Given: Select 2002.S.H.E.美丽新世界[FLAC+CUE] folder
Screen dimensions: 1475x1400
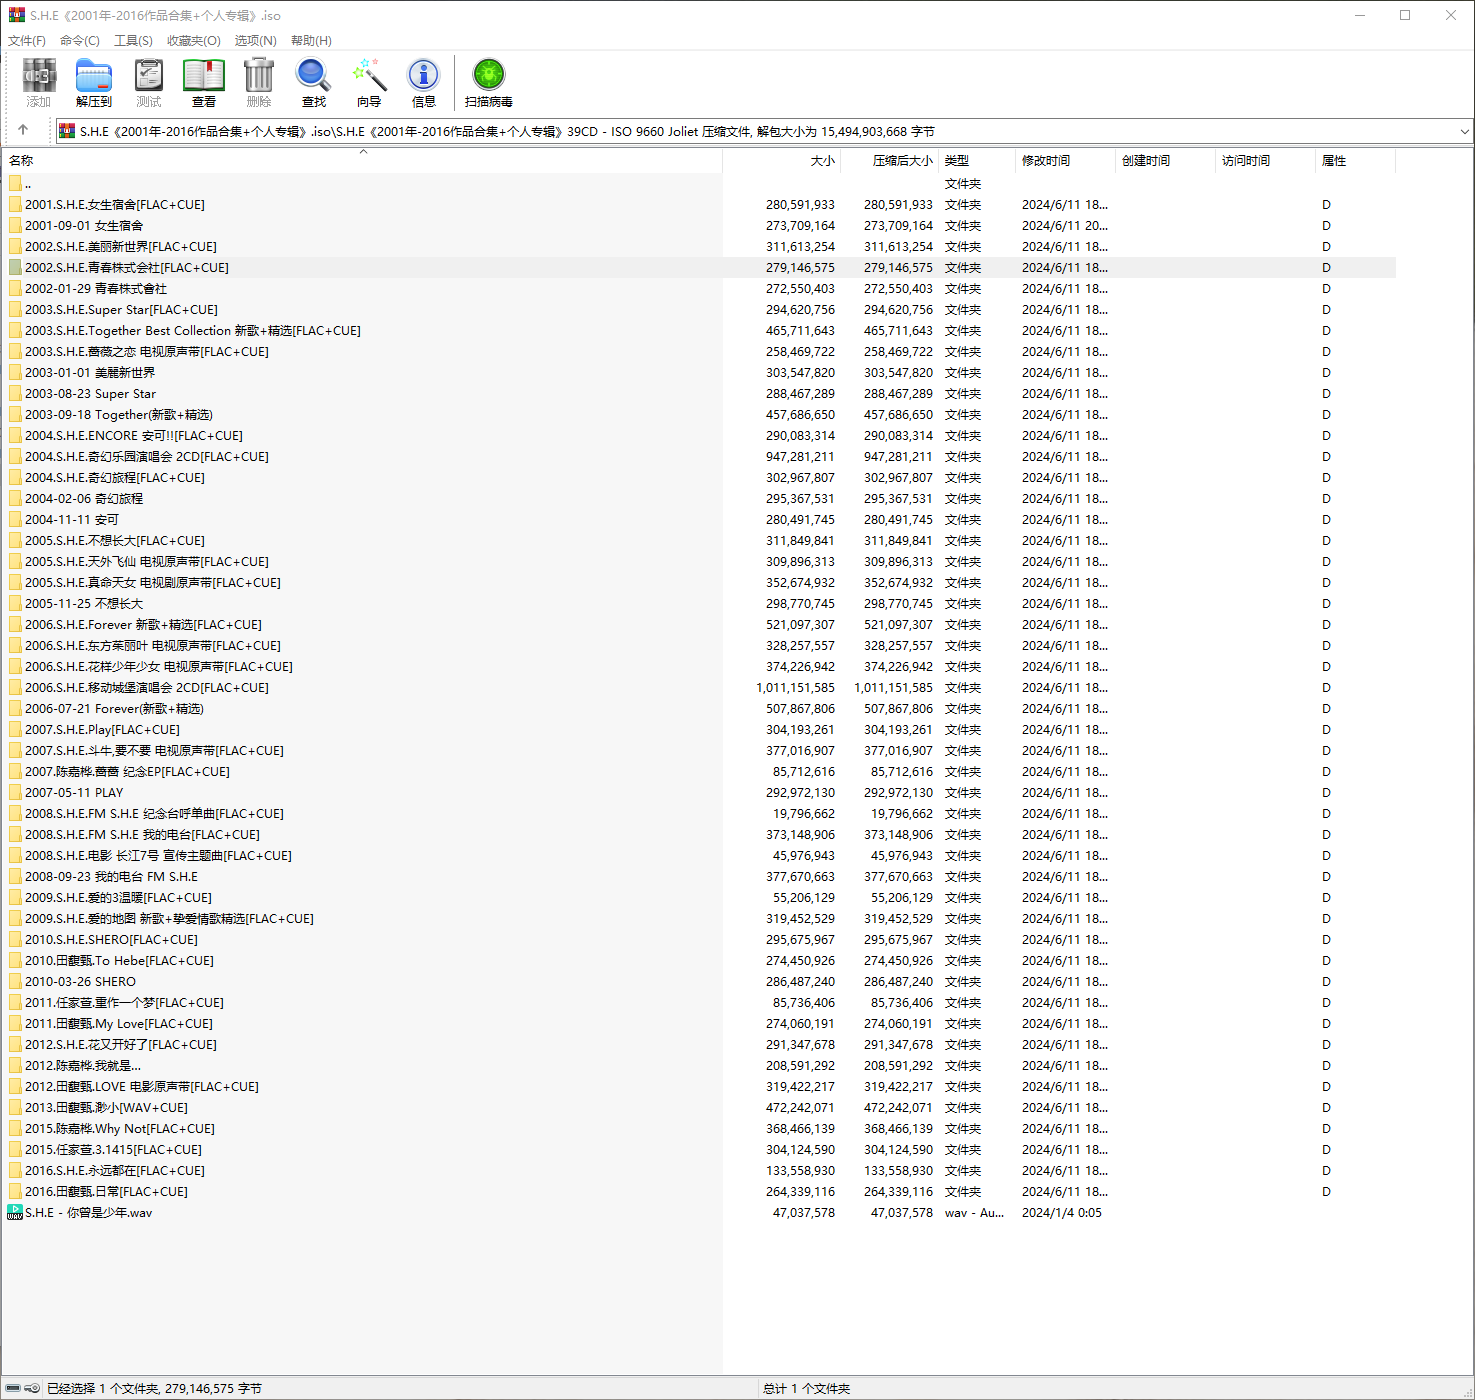Looking at the screenshot, I should coord(121,246).
